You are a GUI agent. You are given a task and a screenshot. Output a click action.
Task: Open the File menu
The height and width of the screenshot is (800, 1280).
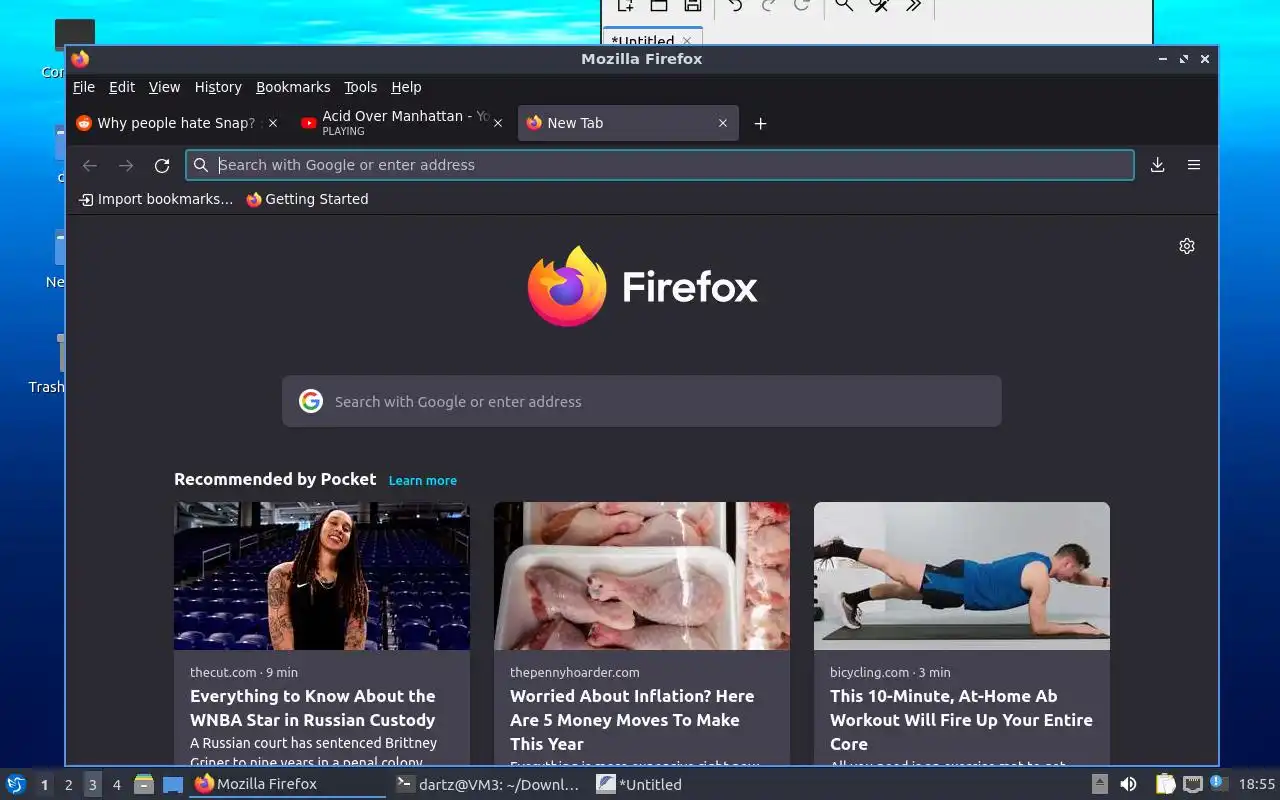tap(84, 87)
